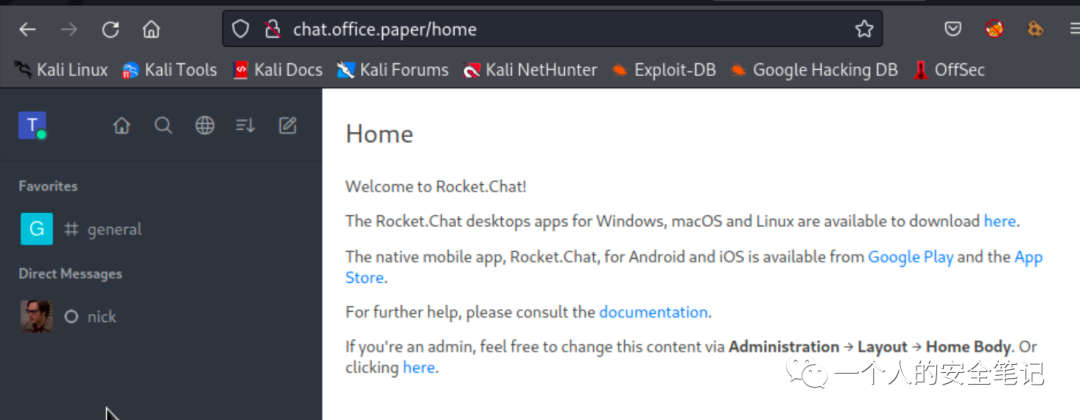Click the insecure connection padlock icon
Screen dimensions: 1080x420
pos(273,29)
